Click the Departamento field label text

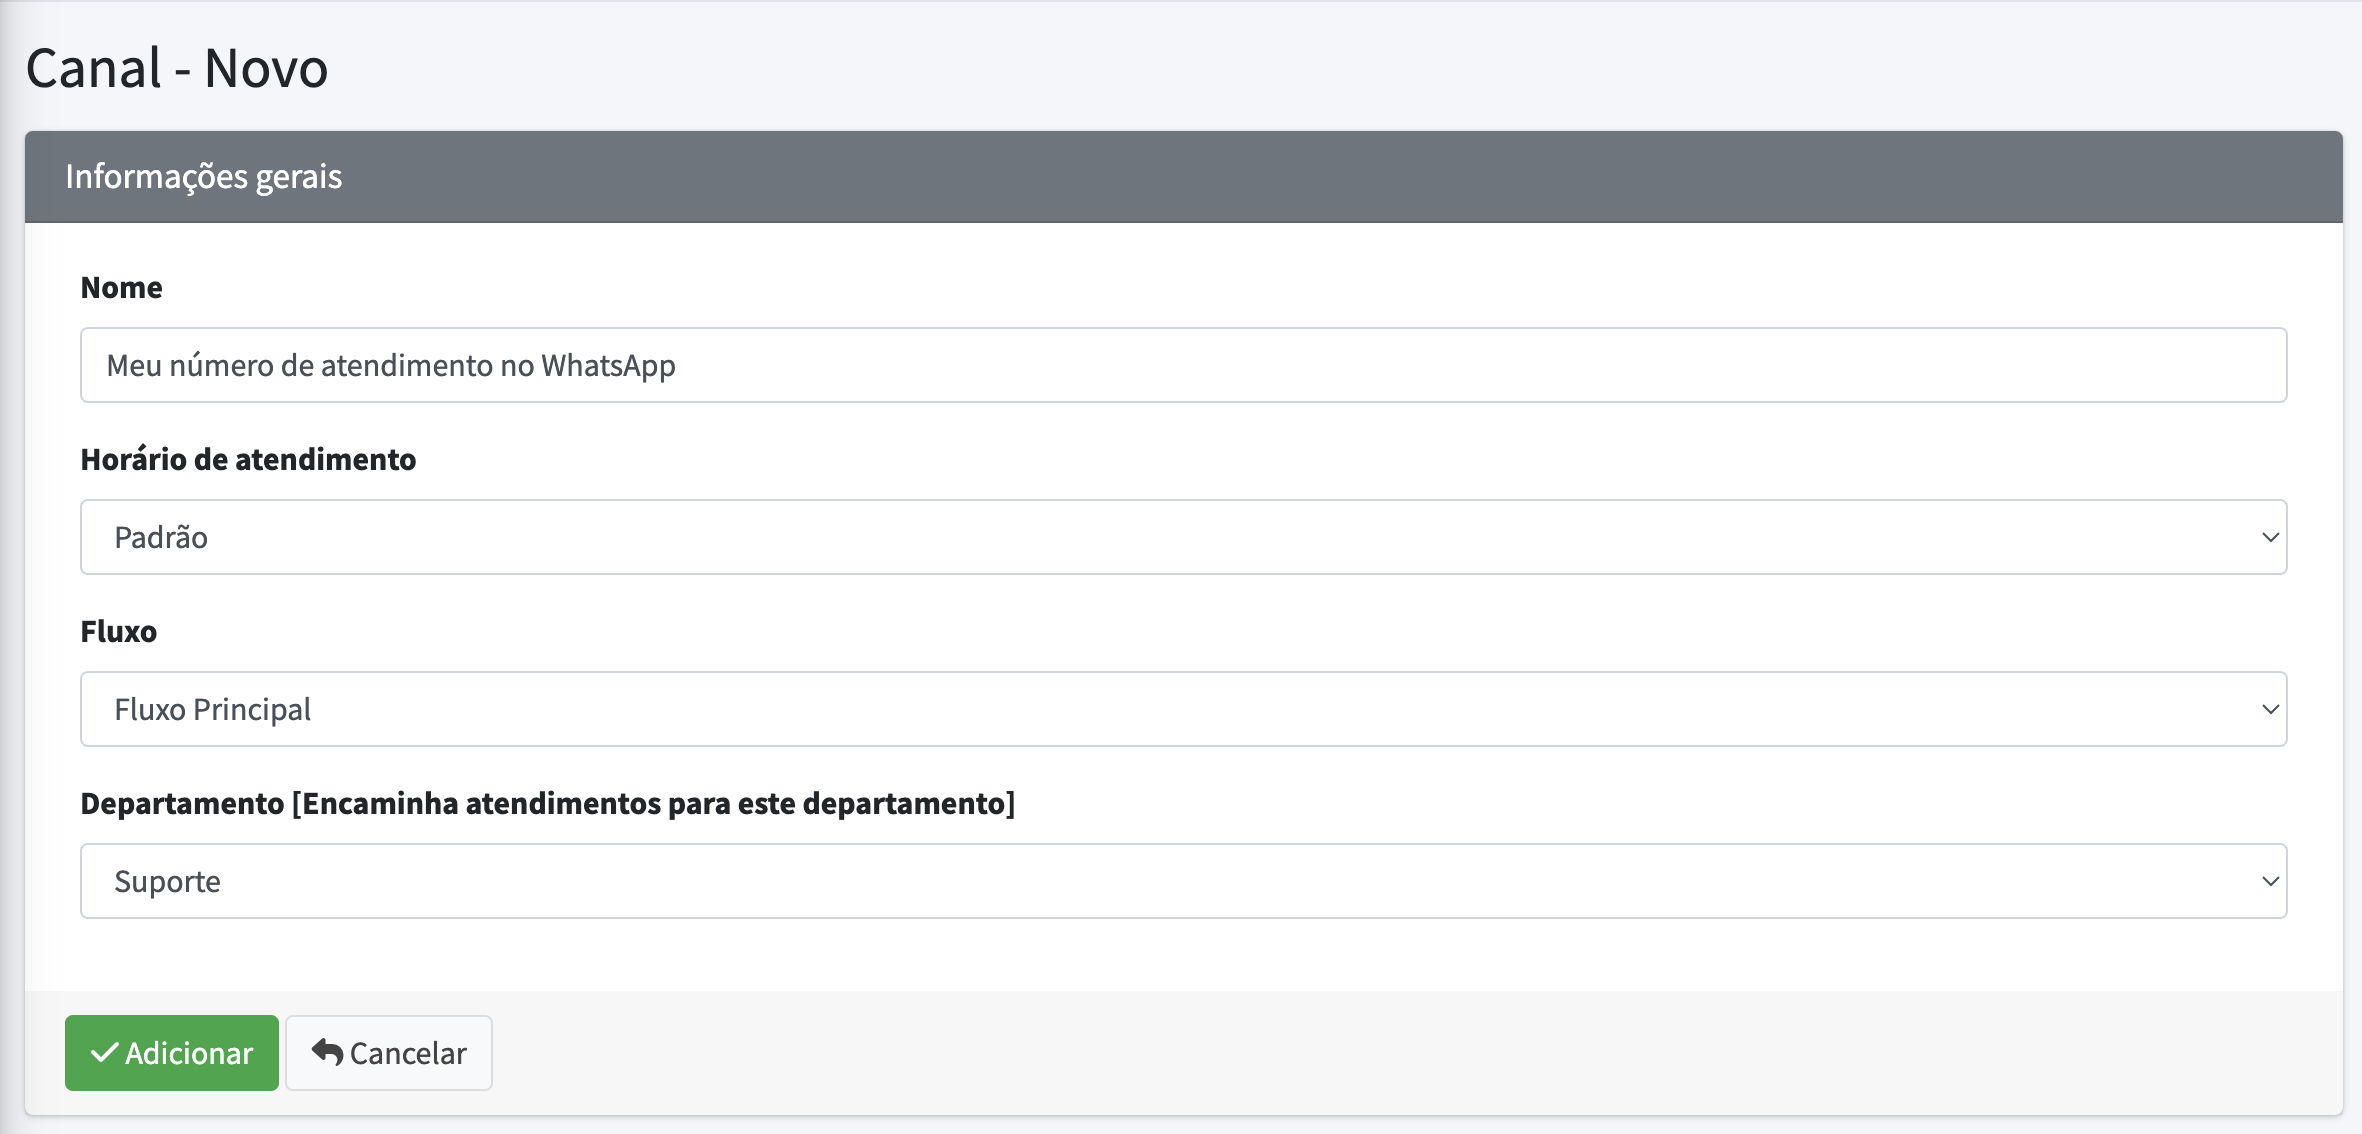pyautogui.click(x=547, y=804)
